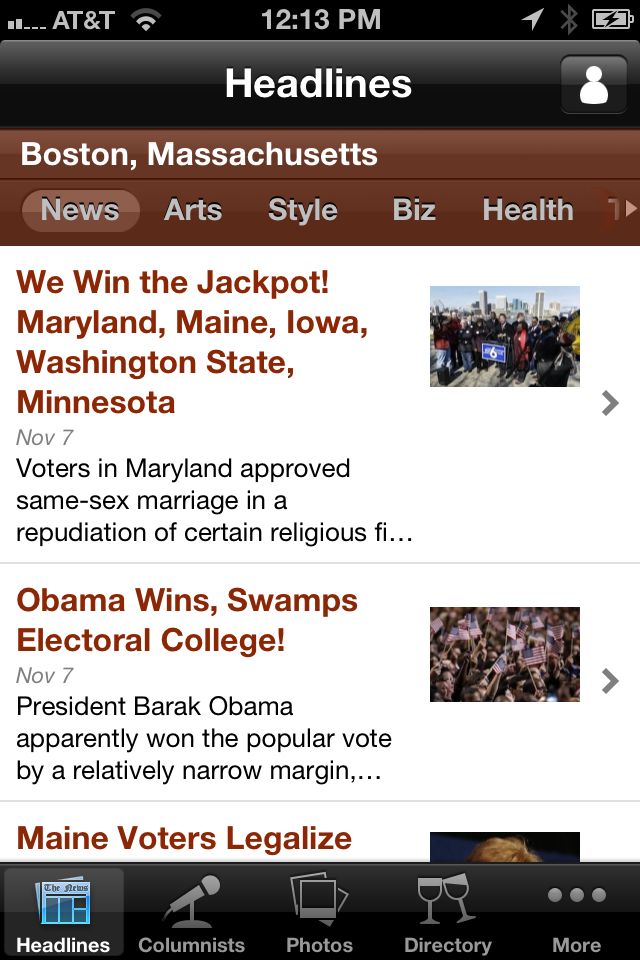
Task: Open the Photos stack icon
Action: pyautogui.click(x=320, y=900)
